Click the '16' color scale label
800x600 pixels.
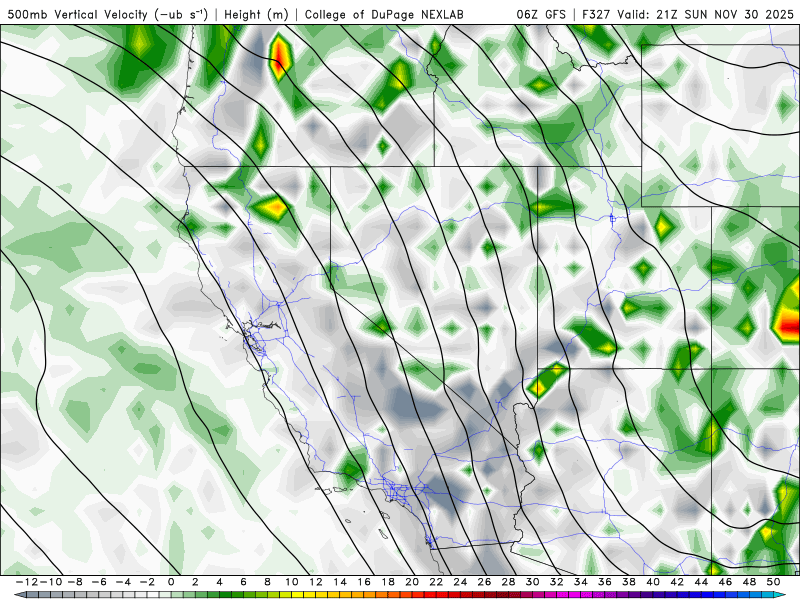[364, 582]
